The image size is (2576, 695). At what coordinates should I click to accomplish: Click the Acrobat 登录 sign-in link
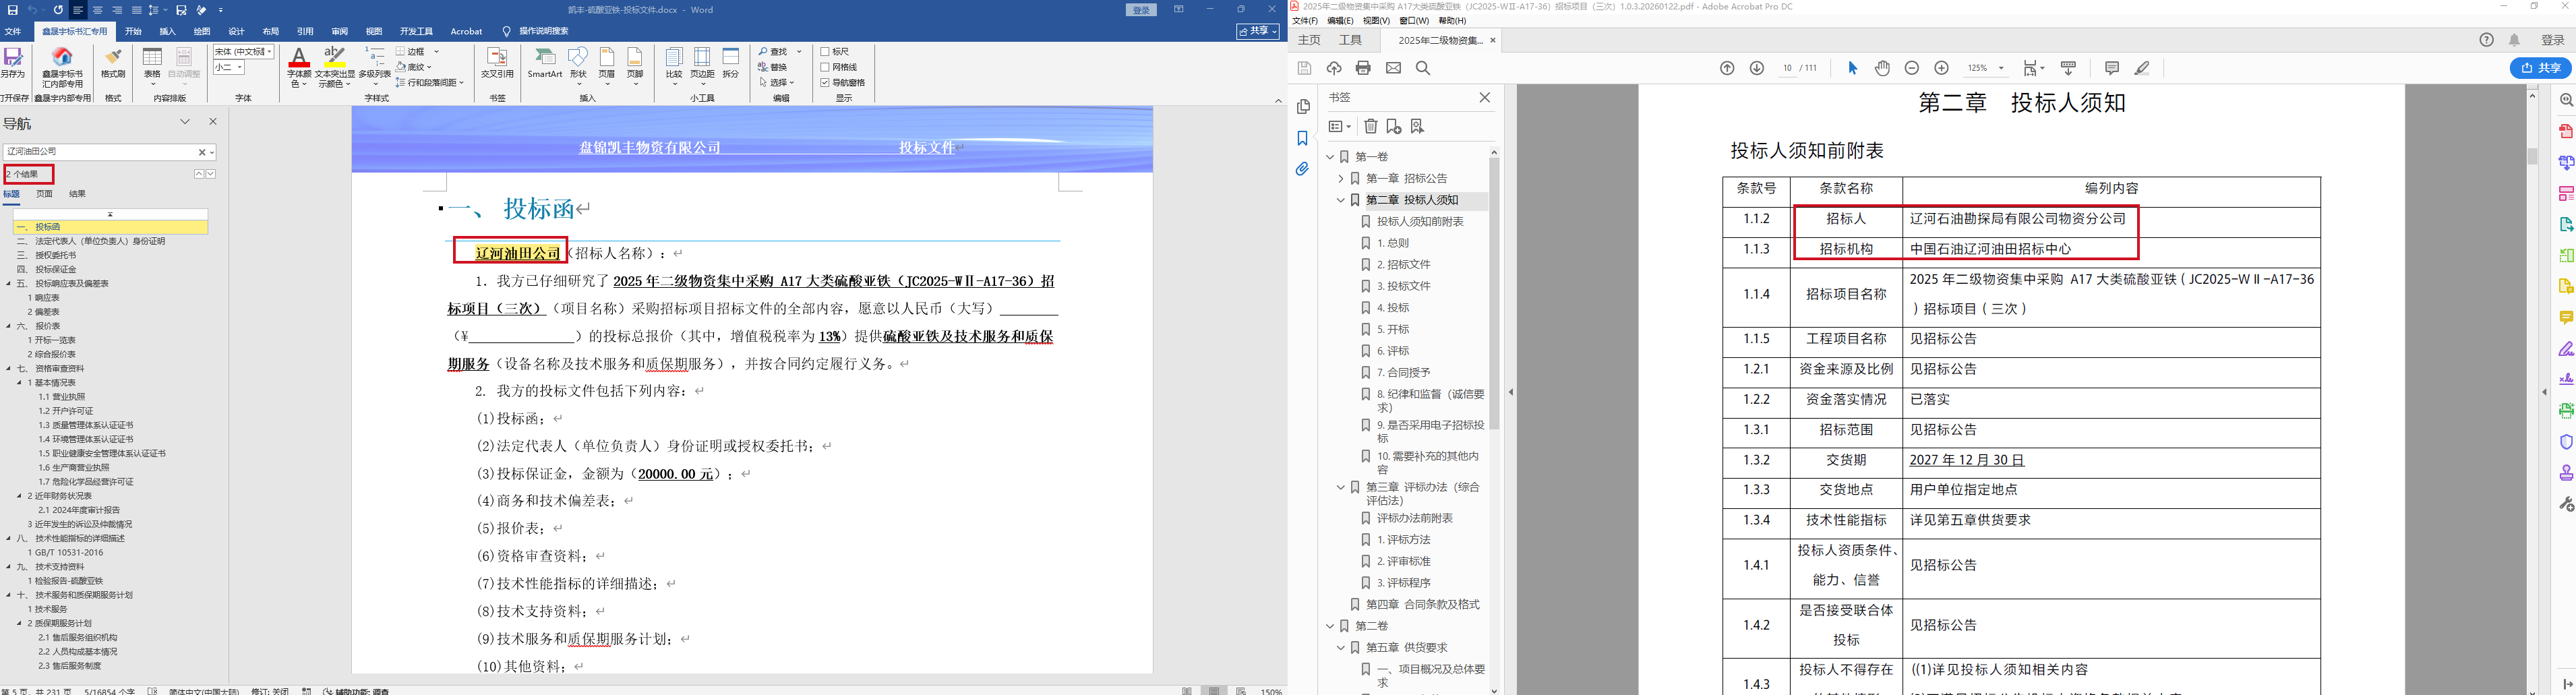pos(2552,40)
